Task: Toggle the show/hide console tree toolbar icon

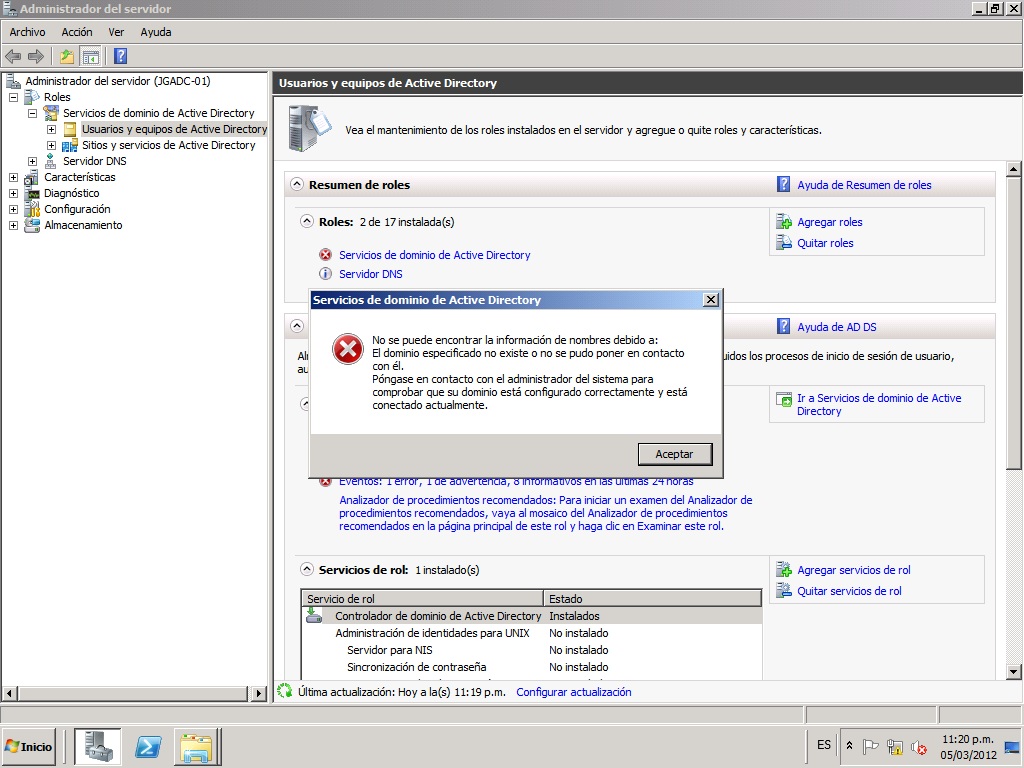Action: pyautogui.click(x=89, y=56)
